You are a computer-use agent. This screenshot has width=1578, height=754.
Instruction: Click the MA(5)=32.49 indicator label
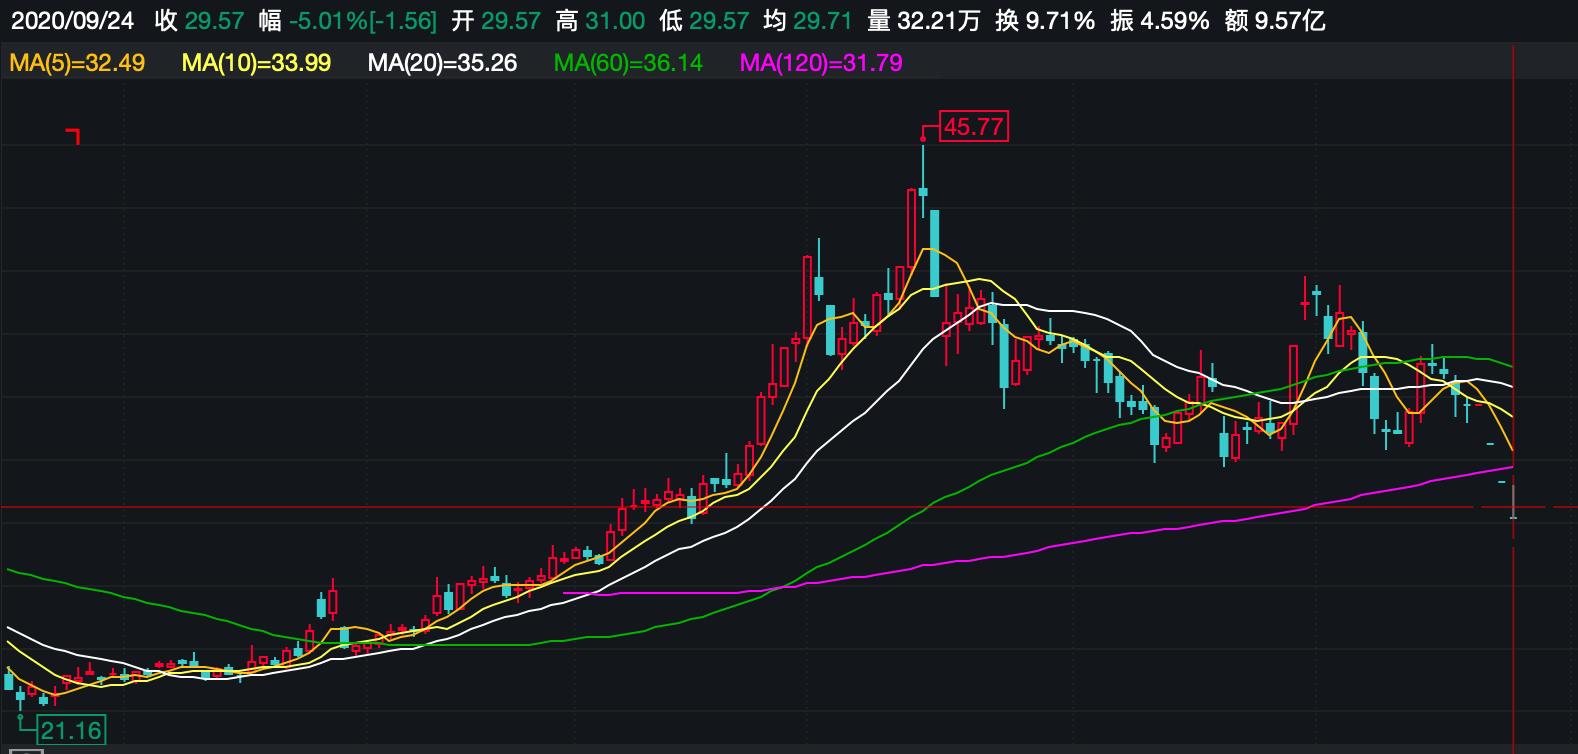pos(77,63)
